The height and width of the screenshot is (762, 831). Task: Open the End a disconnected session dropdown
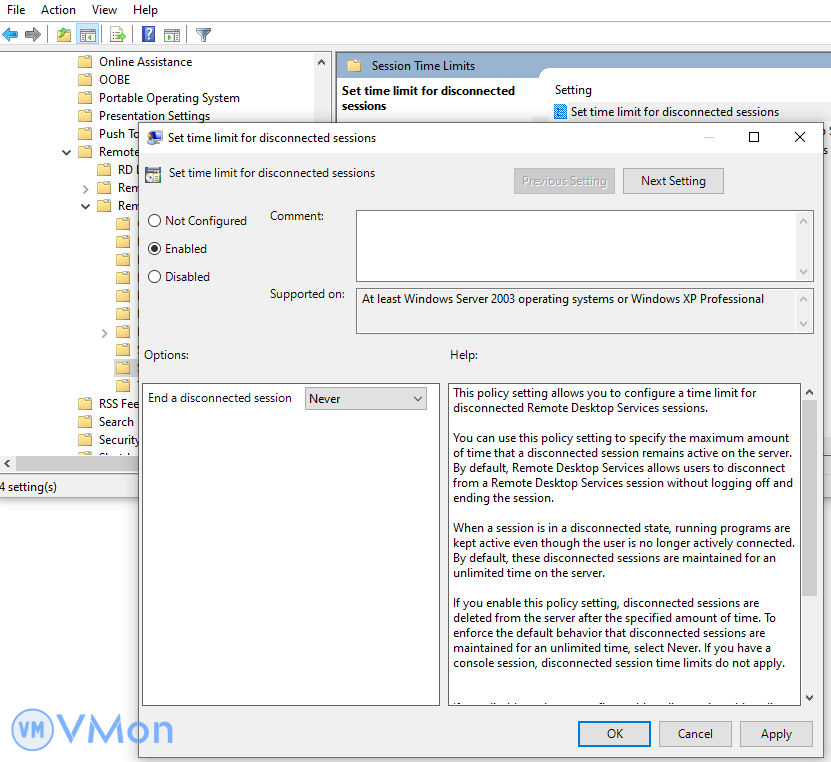(366, 399)
